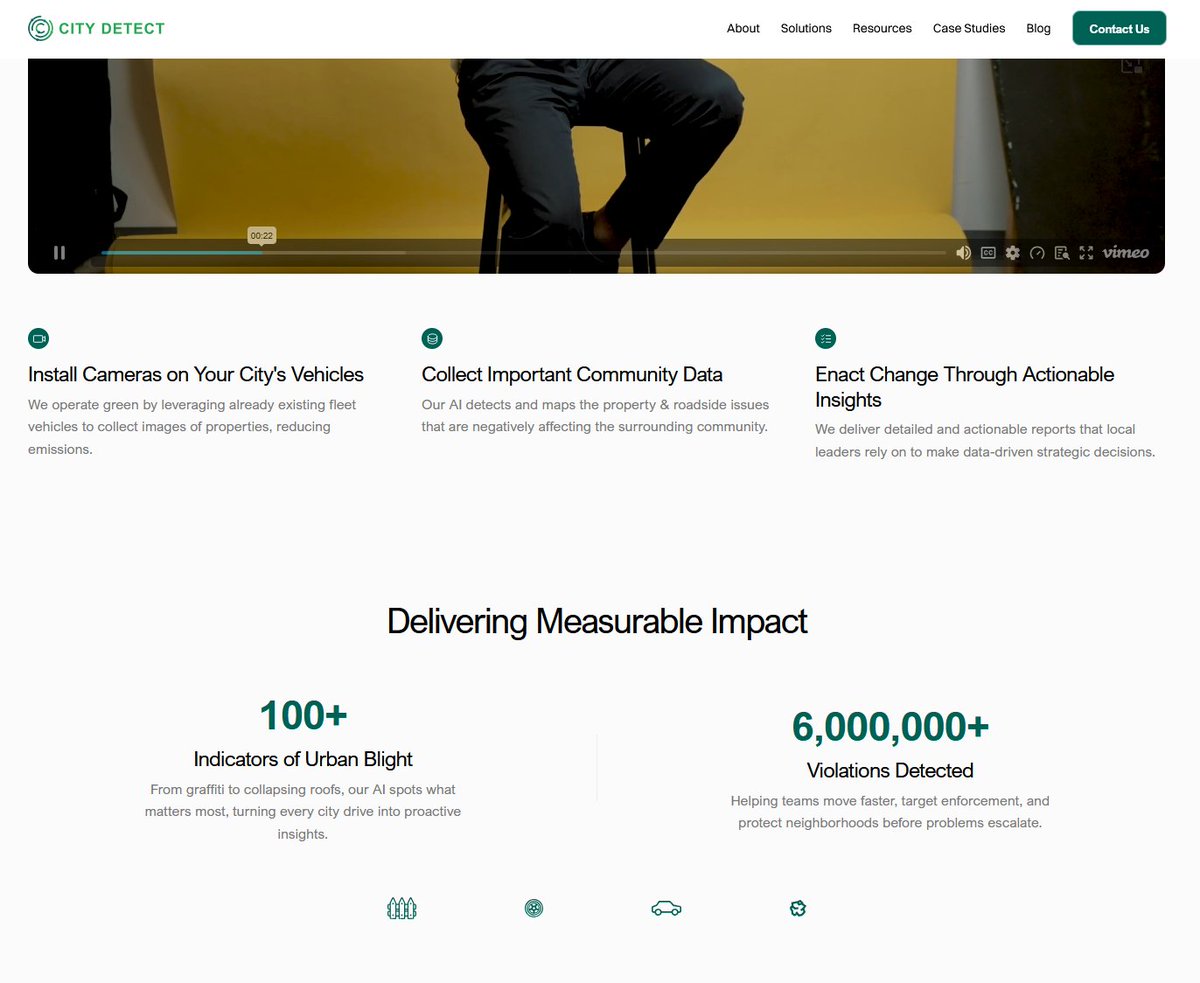
Task: Open the Case Studies page
Action: pos(969,28)
